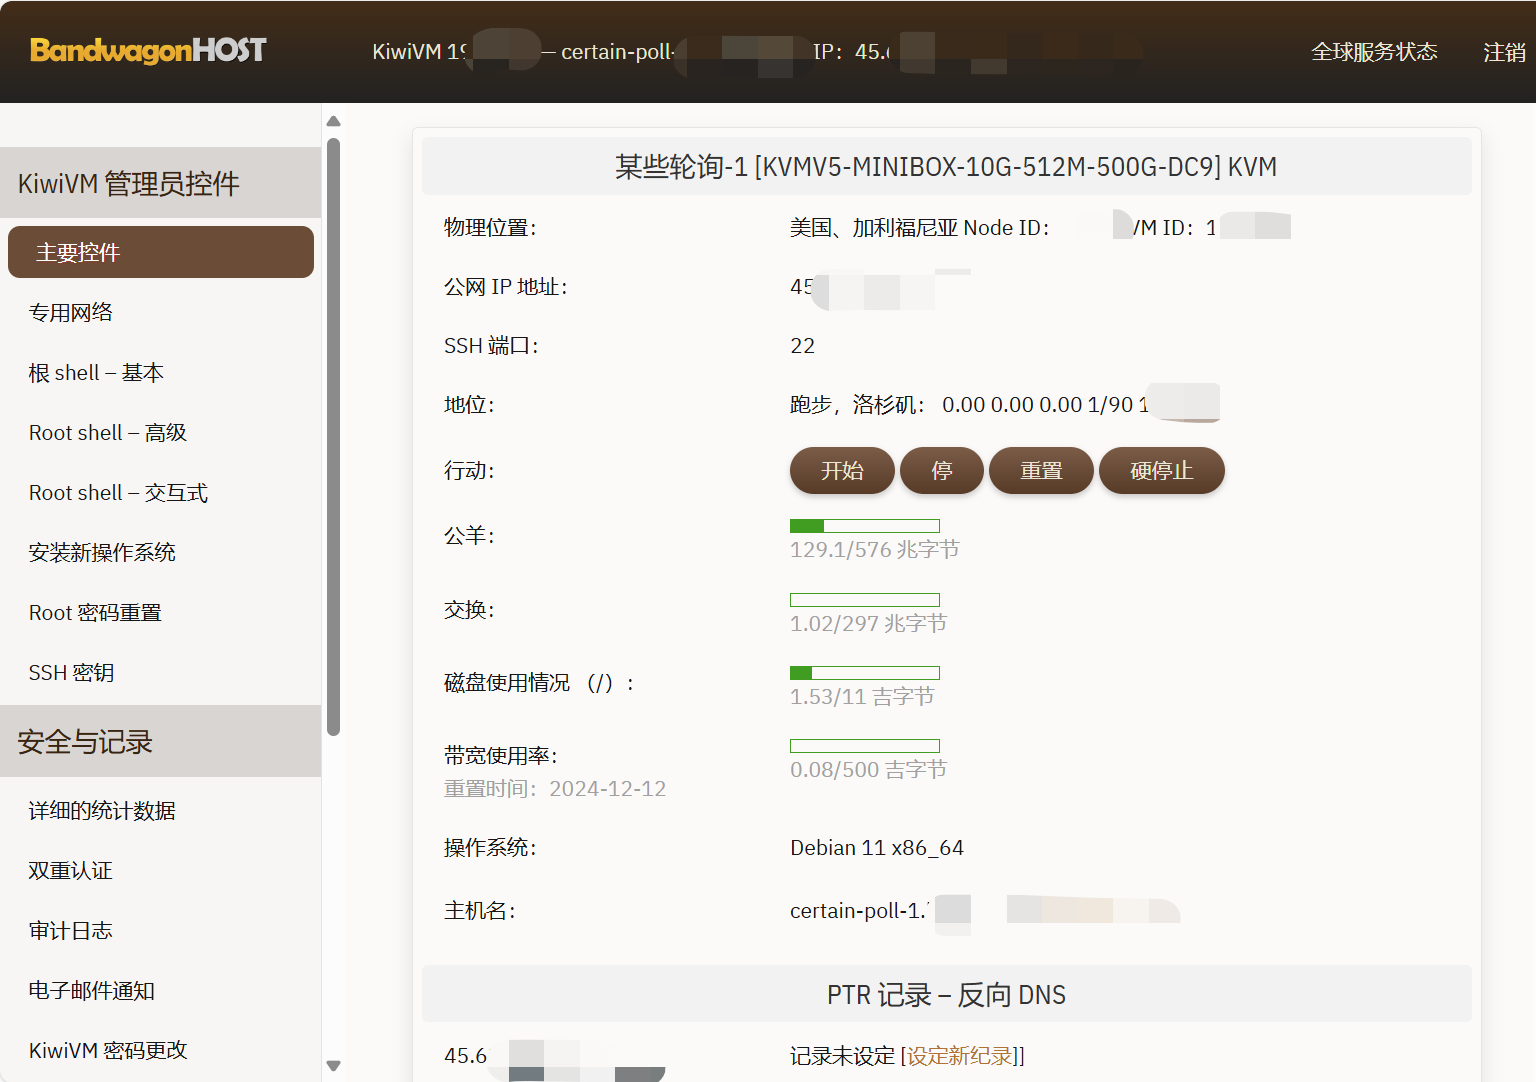Open 双重认证 sidebar item
This screenshot has height=1082, width=1536.
[71, 870]
